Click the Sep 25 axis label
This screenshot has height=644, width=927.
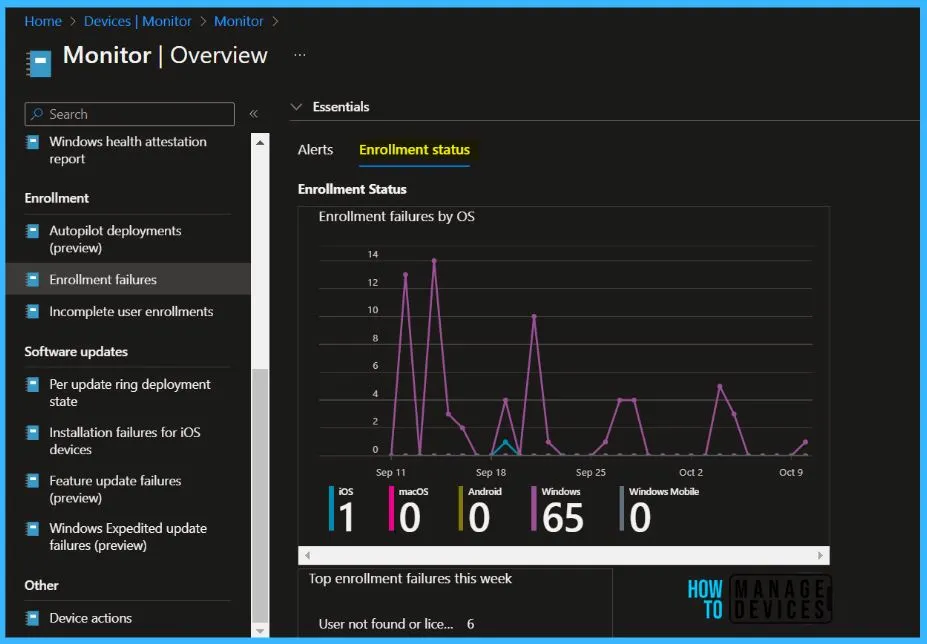(x=591, y=473)
